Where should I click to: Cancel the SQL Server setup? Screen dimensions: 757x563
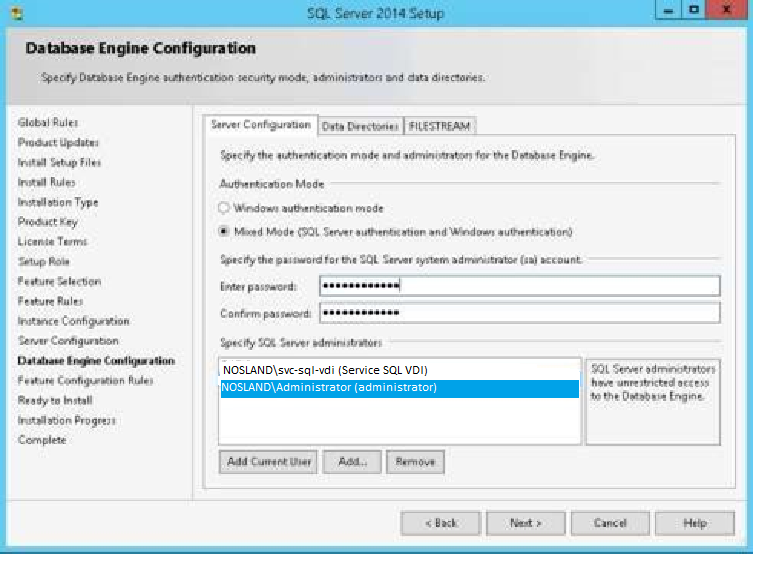tap(610, 523)
